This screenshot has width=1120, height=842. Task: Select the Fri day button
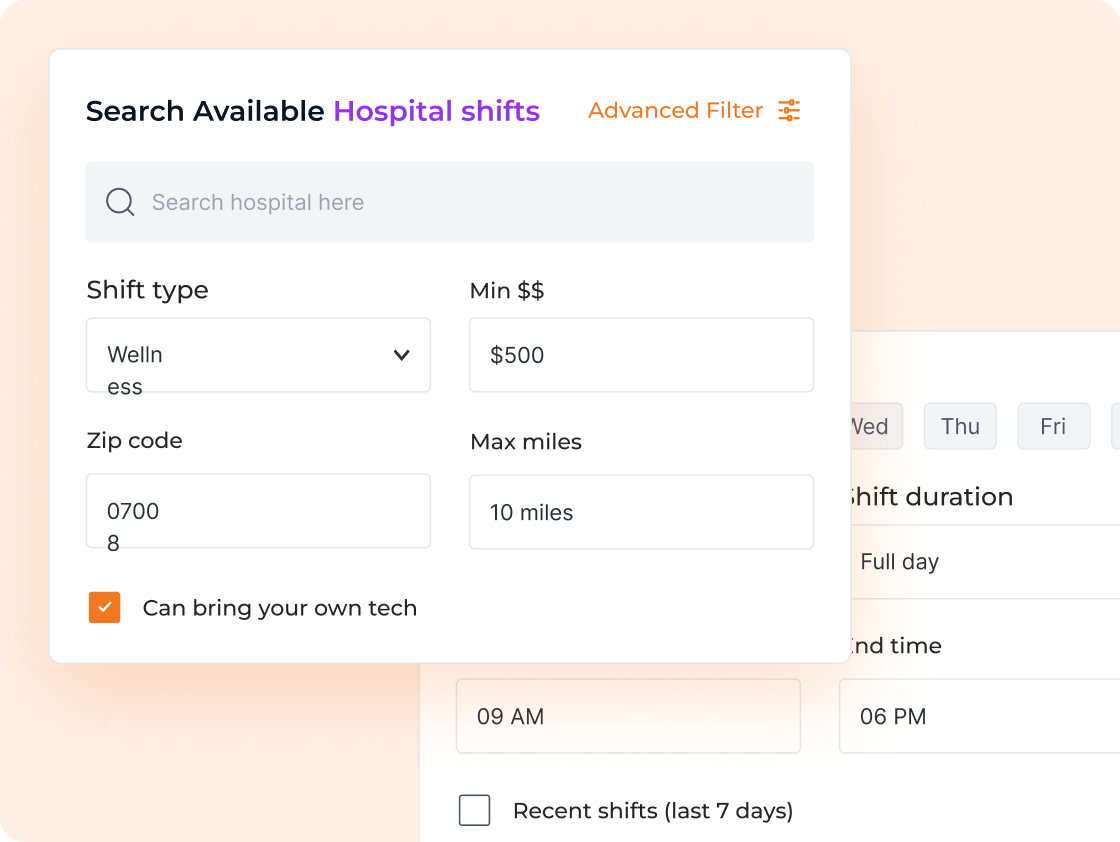(x=1053, y=427)
